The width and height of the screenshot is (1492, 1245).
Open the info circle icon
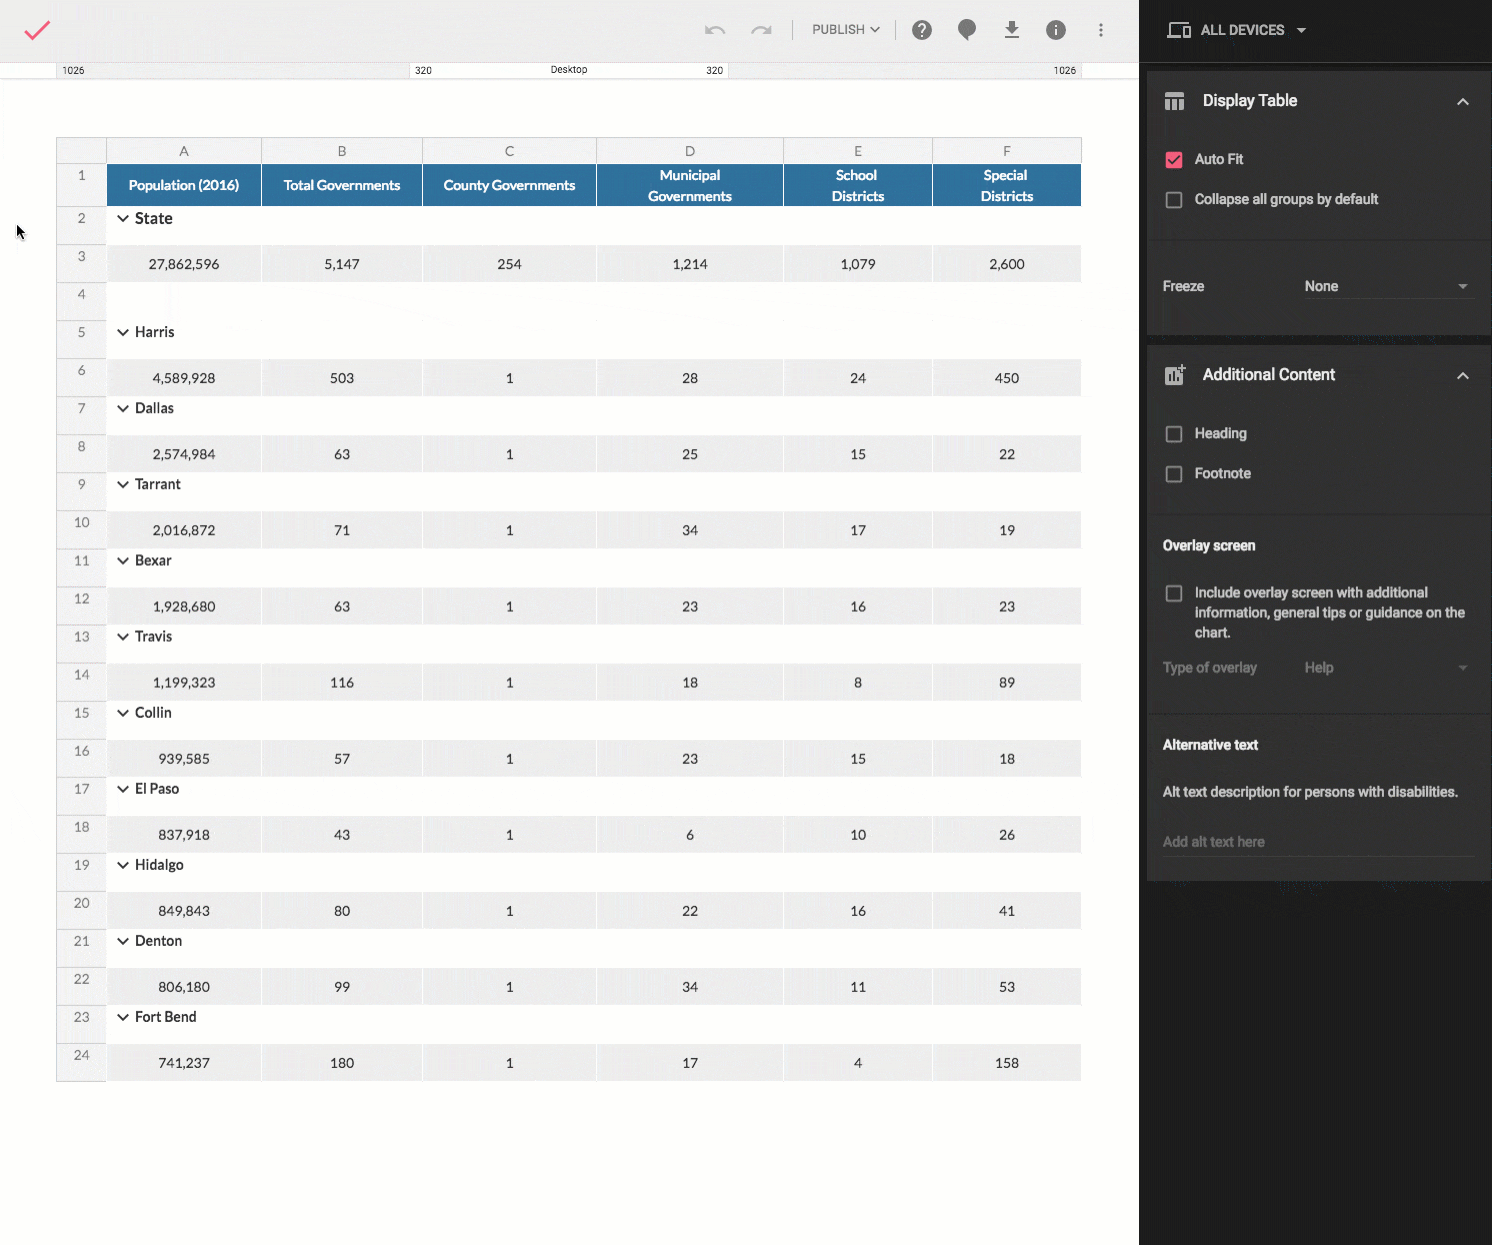1056,30
